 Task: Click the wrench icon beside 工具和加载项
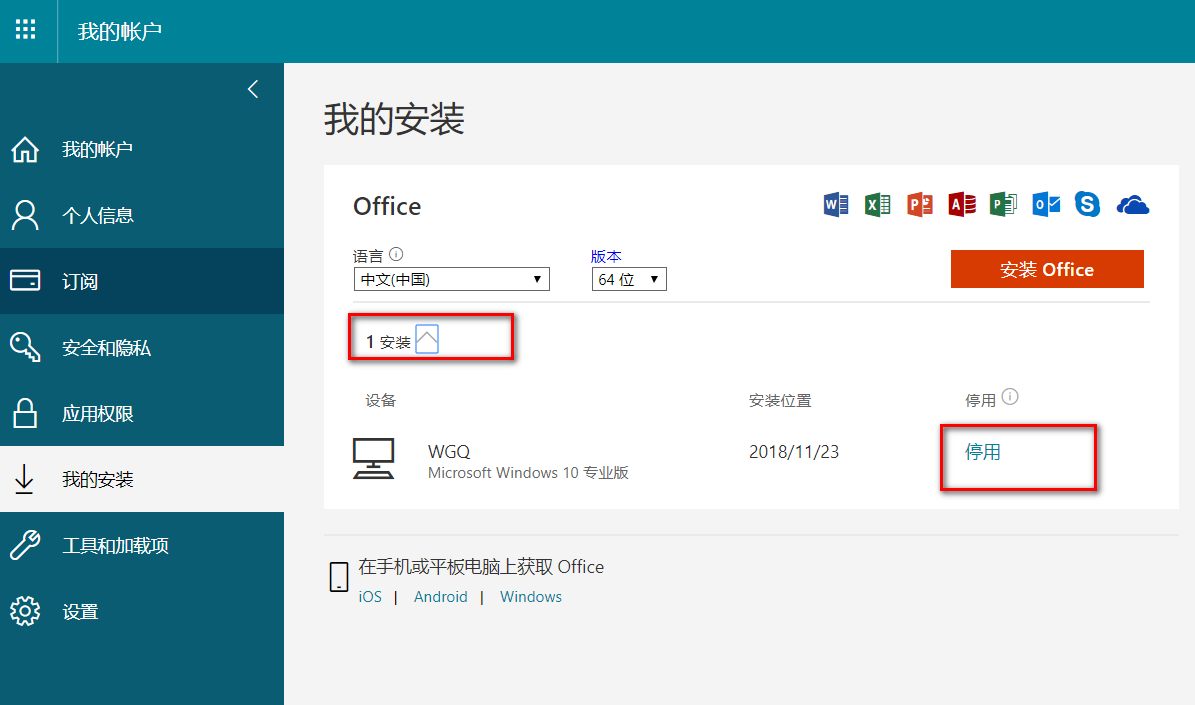pyautogui.click(x=25, y=545)
